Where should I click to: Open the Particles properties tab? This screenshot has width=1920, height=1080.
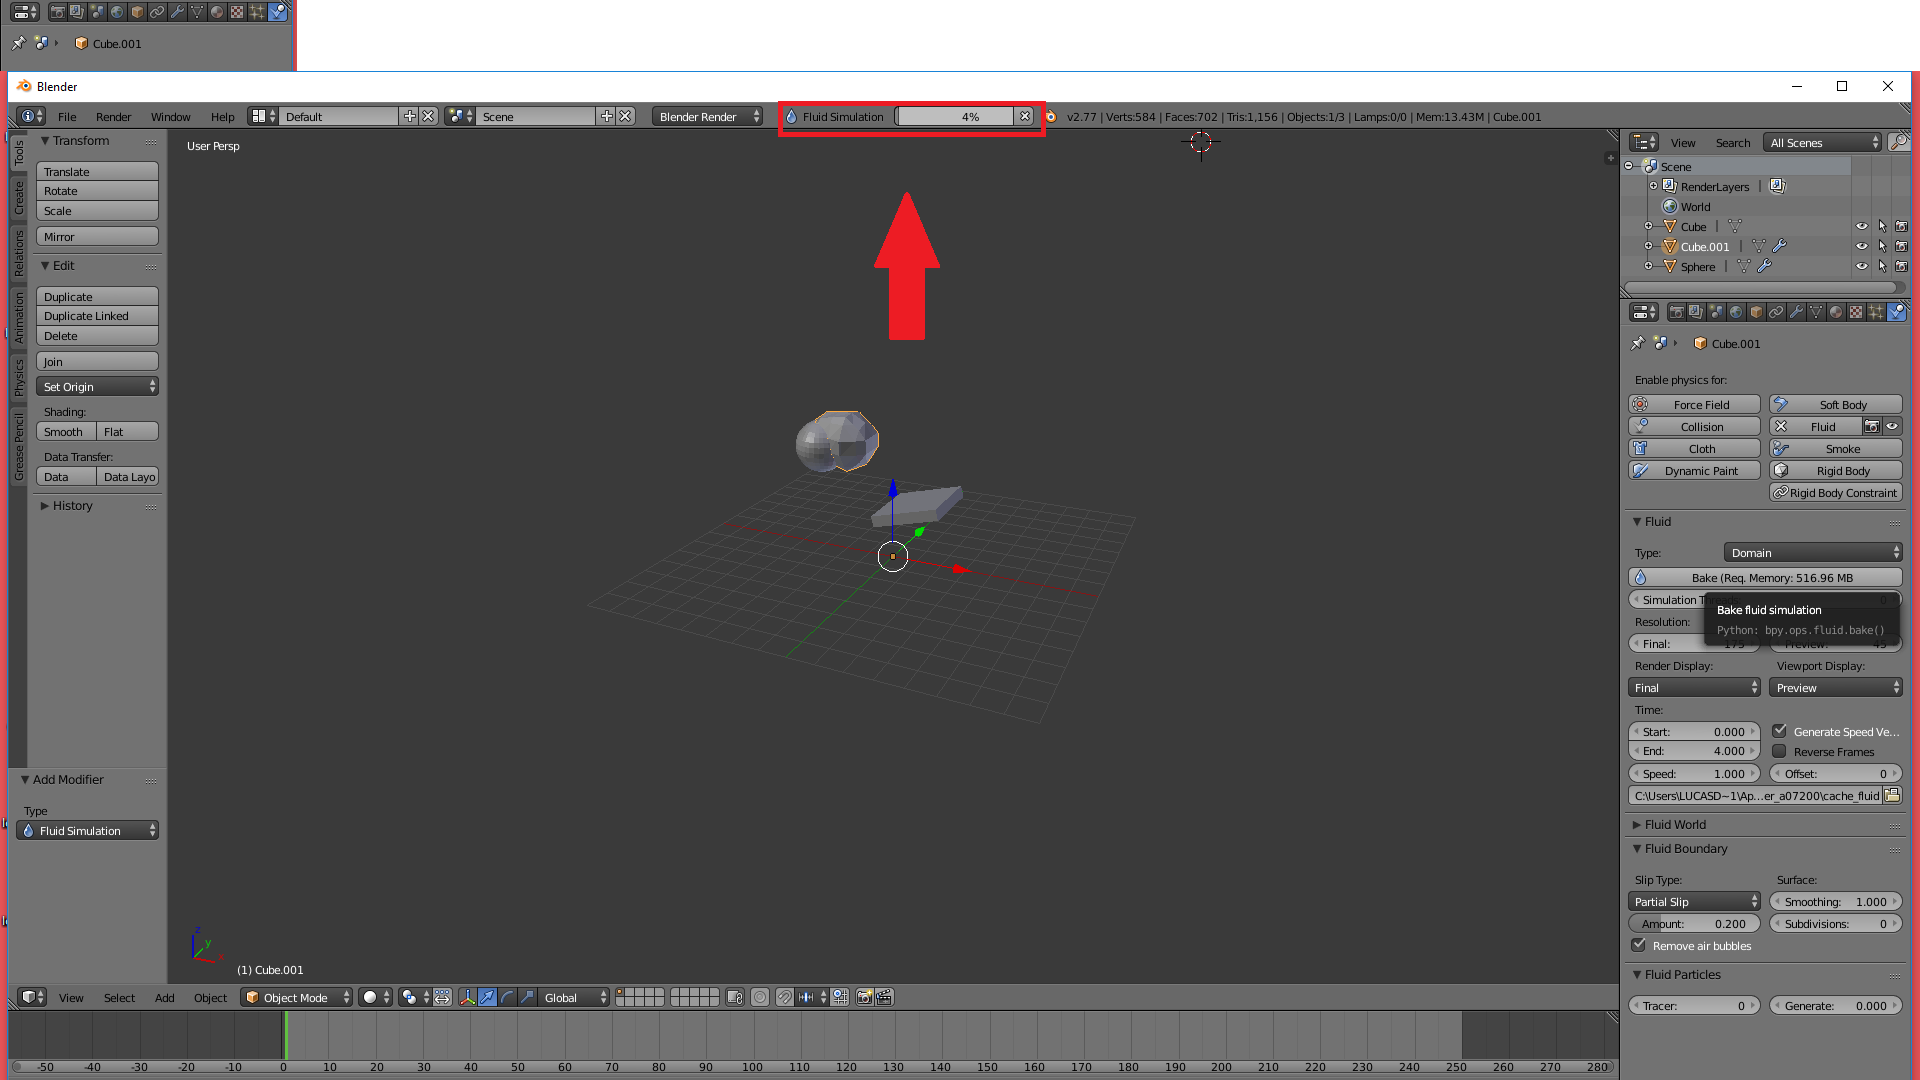[x=1876, y=312]
